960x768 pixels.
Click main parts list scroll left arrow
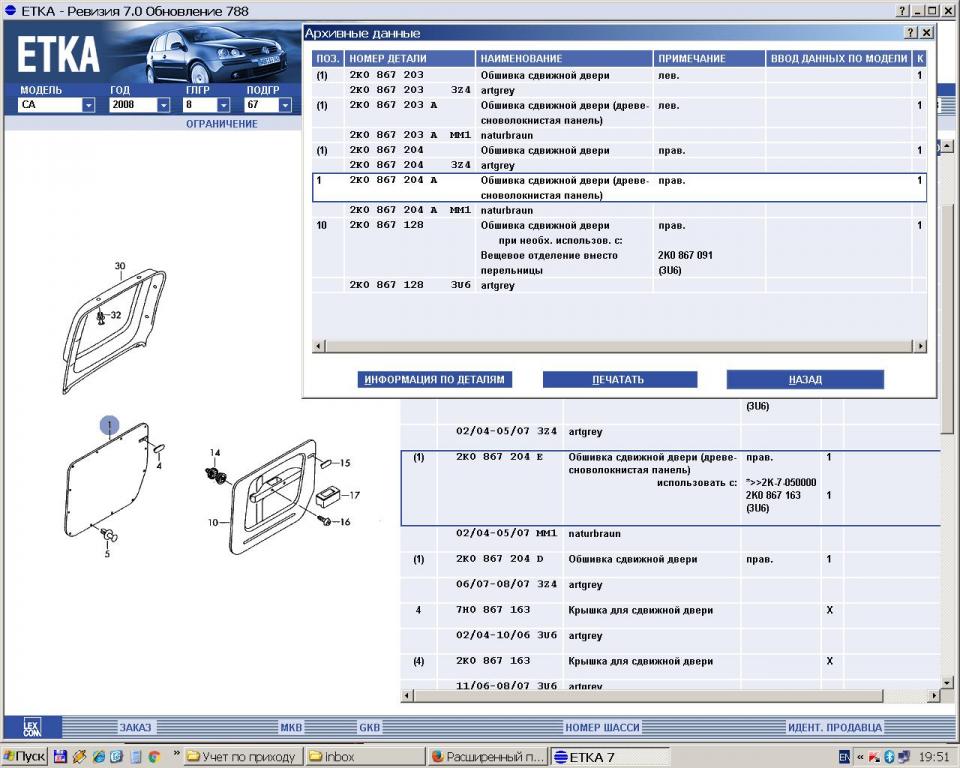pyautogui.click(x=407, y=696)
